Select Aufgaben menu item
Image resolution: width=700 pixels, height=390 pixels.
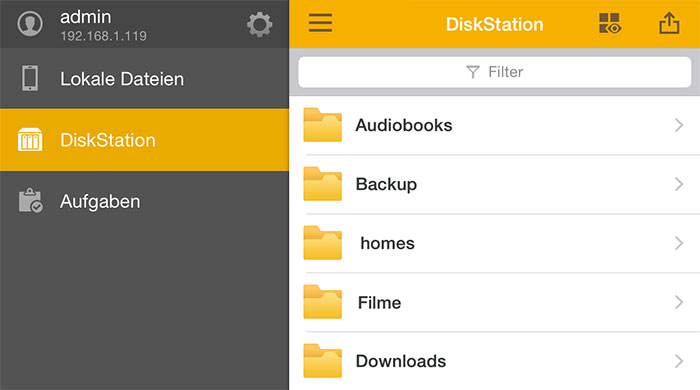144,201
